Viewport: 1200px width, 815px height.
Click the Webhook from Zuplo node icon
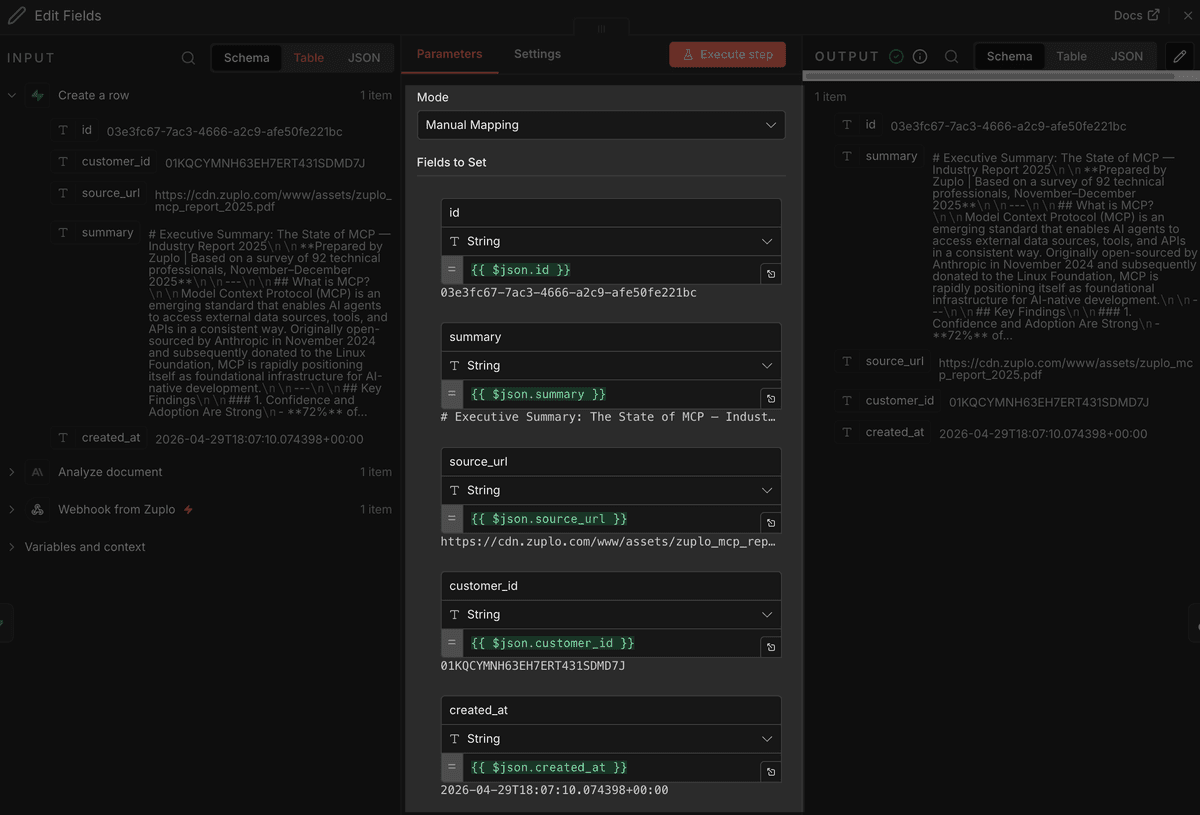point(38,510)
